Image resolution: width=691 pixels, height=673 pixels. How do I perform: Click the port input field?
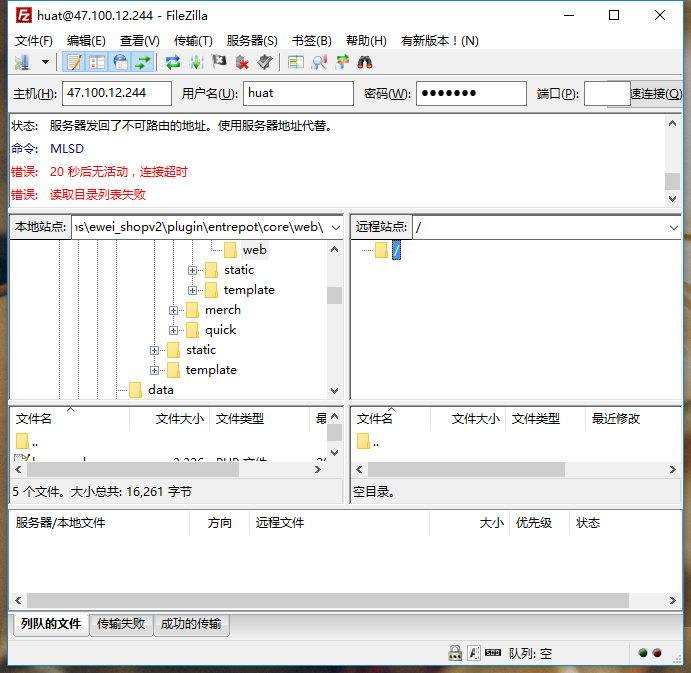pyautogui.click(x=606, y=93)
